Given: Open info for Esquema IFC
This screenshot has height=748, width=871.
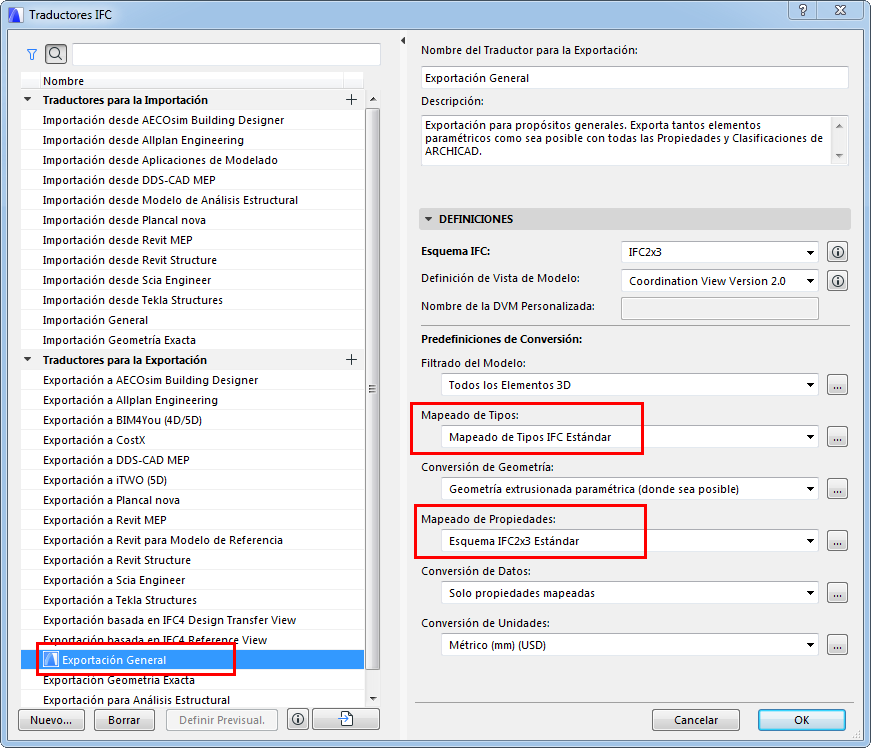Looking at the screenshot, I should coord(838,252).
